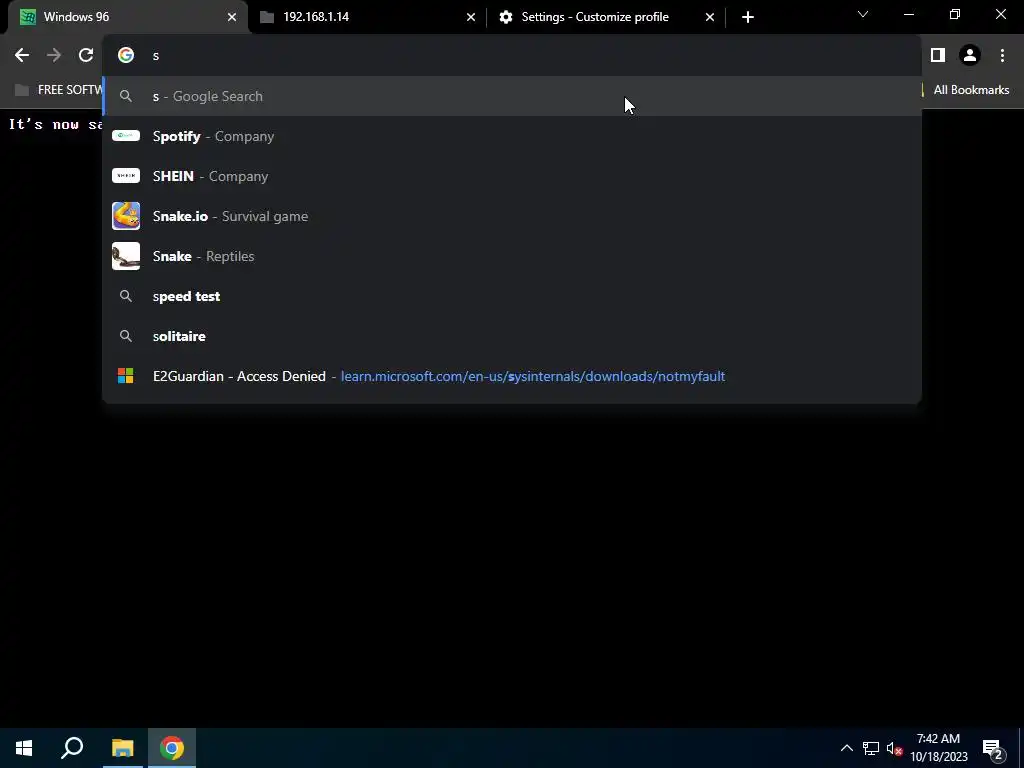
Task: Click 'E2Guardian - Access Denied' history entry title
Action: pyautogui.click(x=239, y=376)
